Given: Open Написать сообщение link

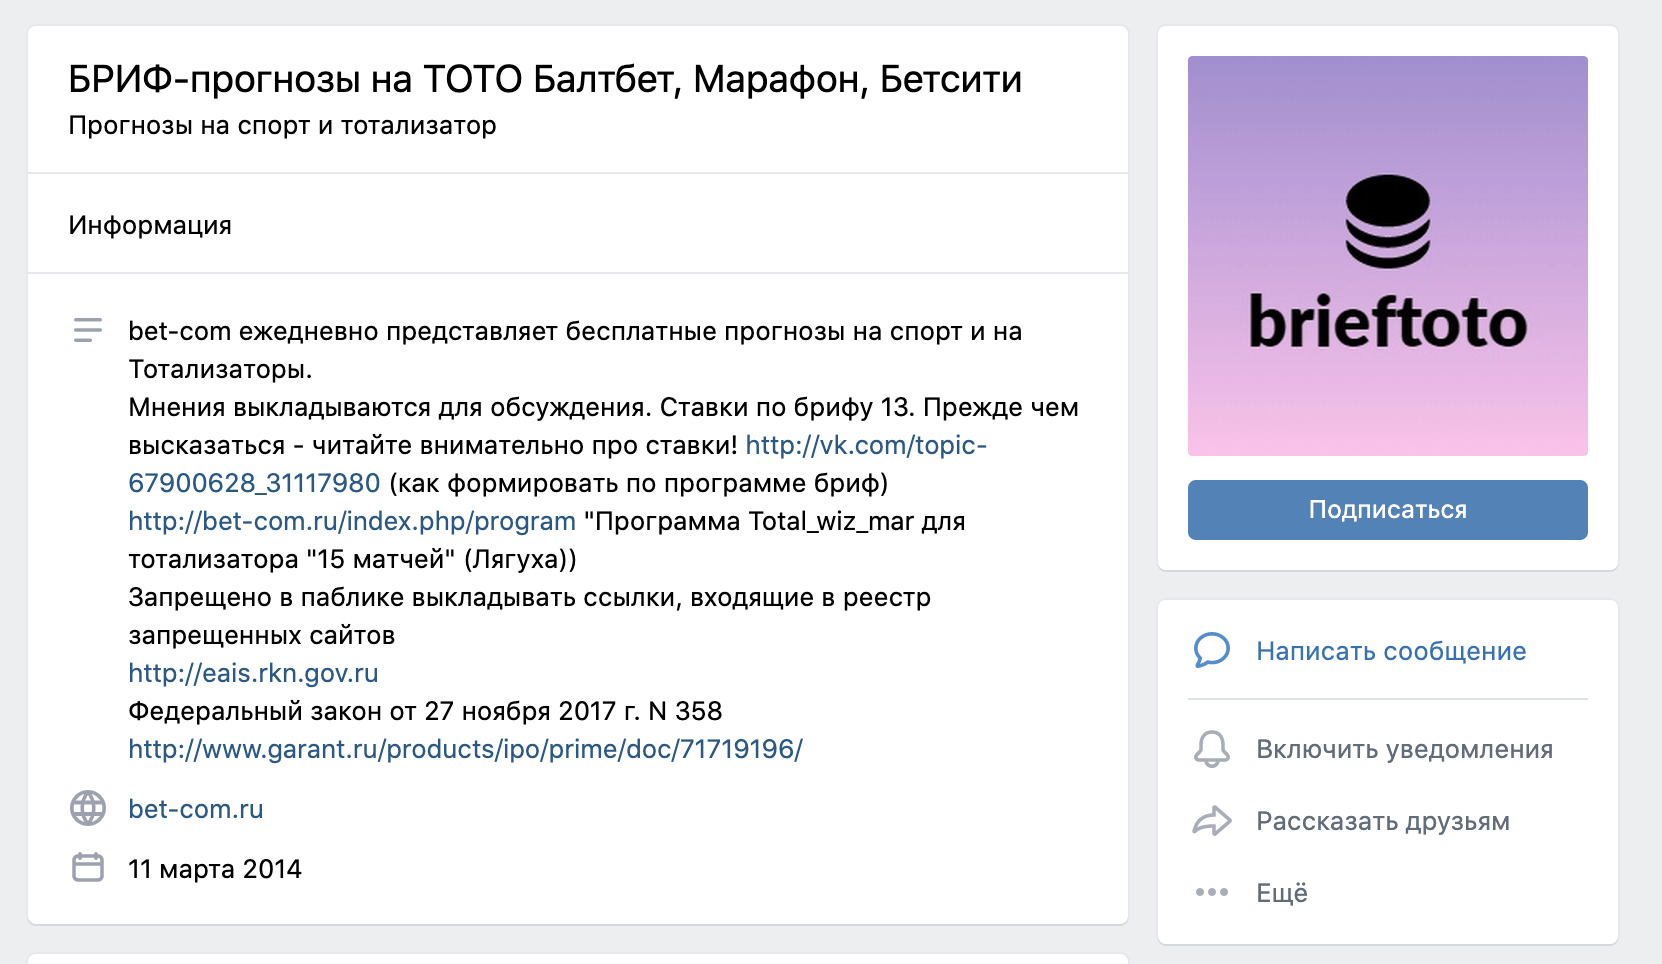Looking at the screenshot, I should [x=1391, y=651].
